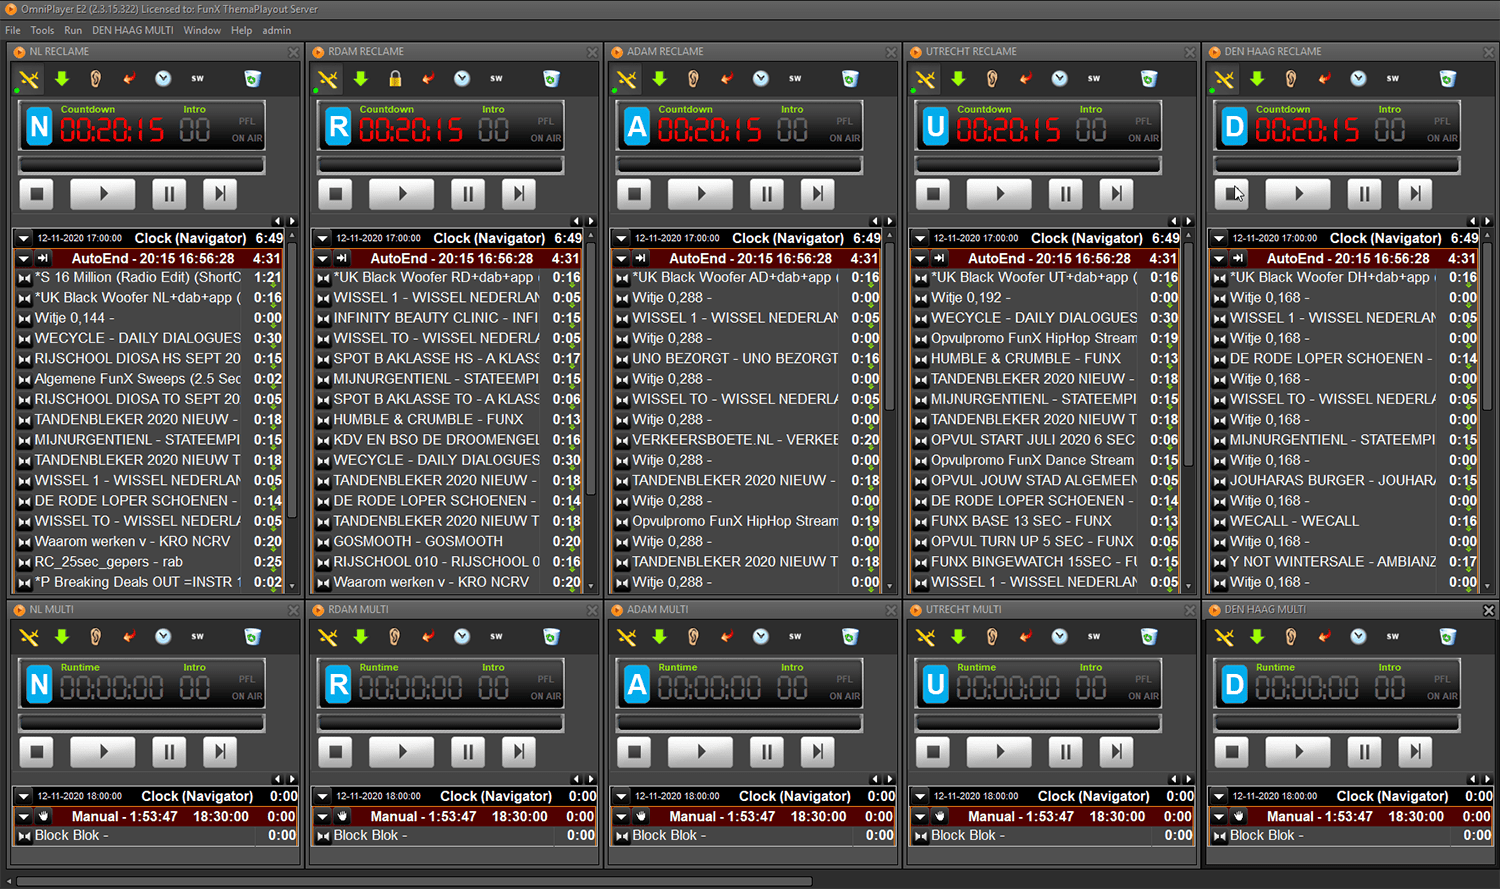Collapse the AutoEnd block arrow in ADAM RECLAME

click(x=621, y=258)
